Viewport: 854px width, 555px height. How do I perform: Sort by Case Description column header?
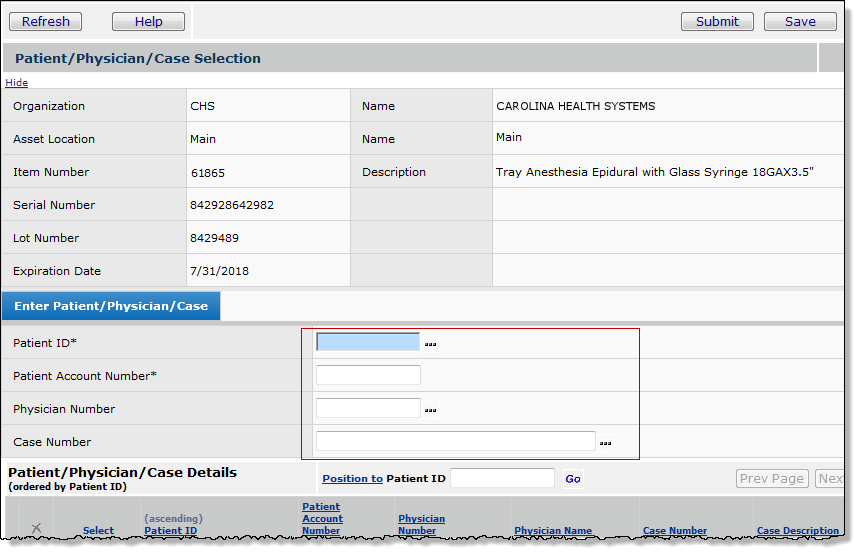(x=797, y=531)
